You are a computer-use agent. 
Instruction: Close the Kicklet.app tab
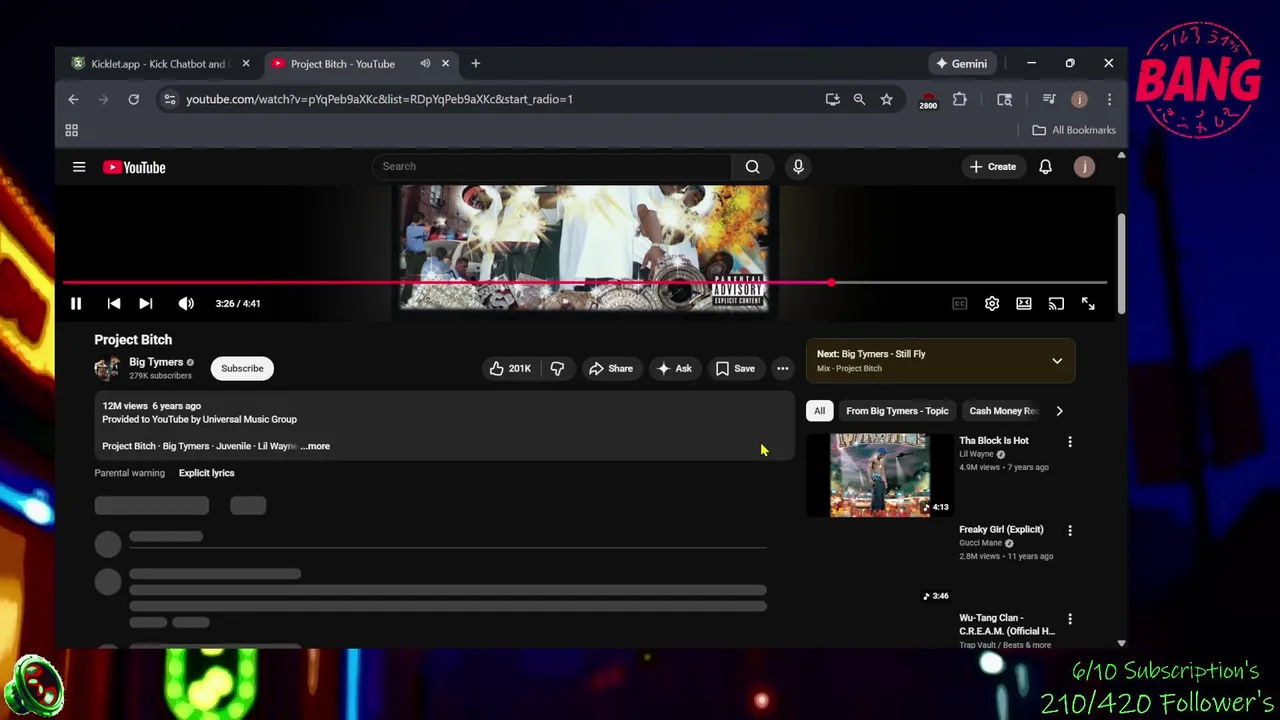click(246, 64)
